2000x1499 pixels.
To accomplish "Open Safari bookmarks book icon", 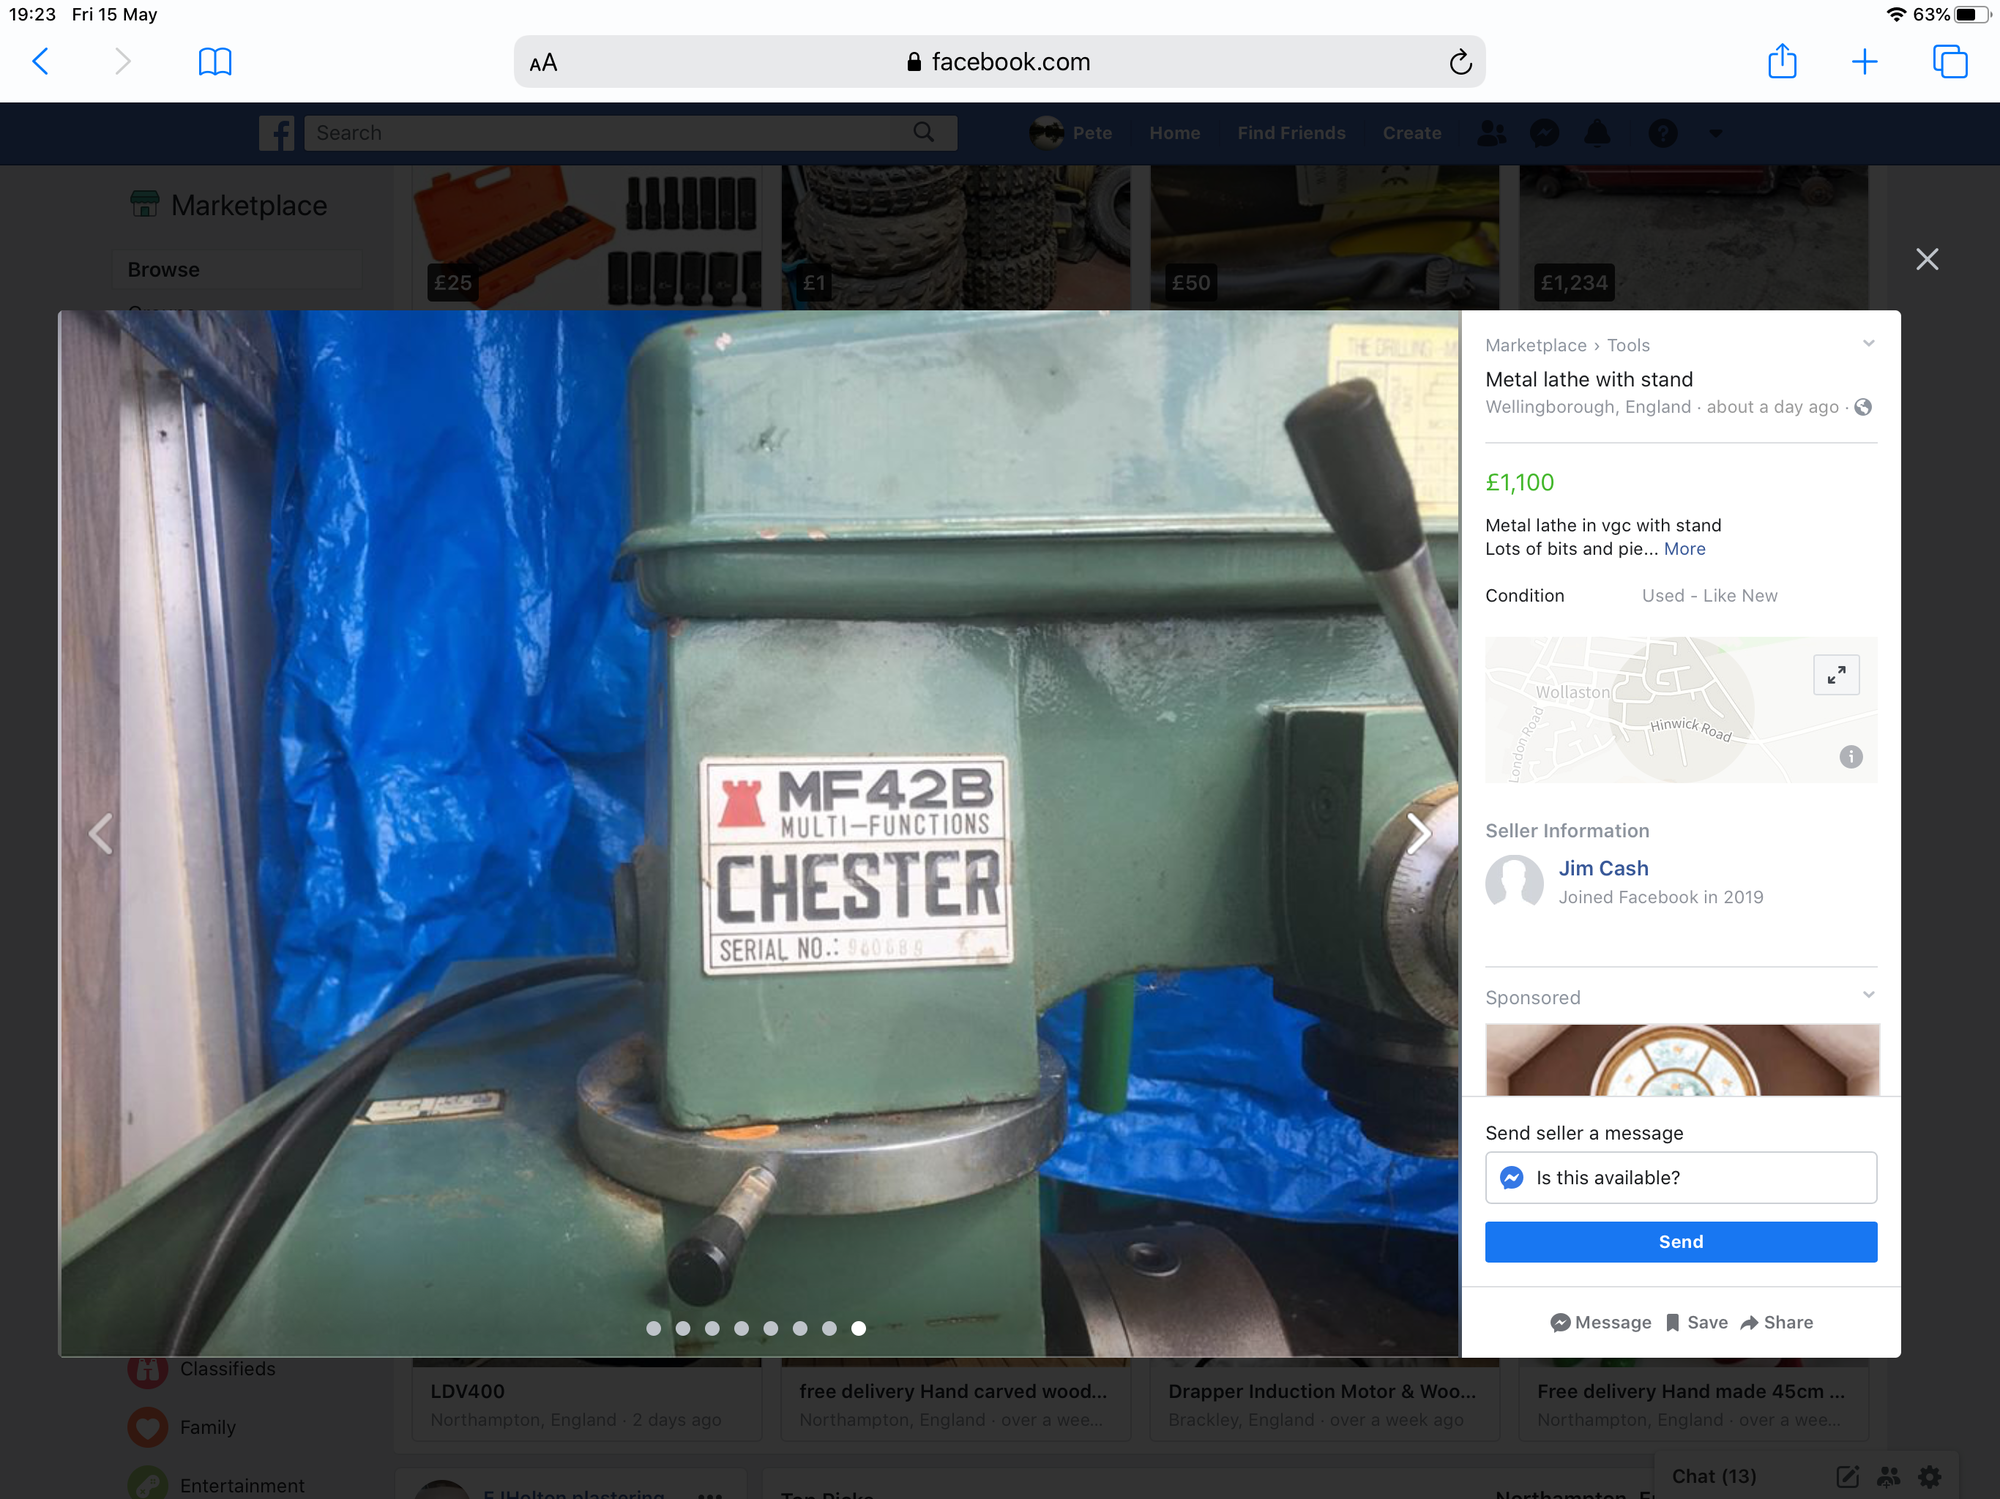I will point(215,62).
